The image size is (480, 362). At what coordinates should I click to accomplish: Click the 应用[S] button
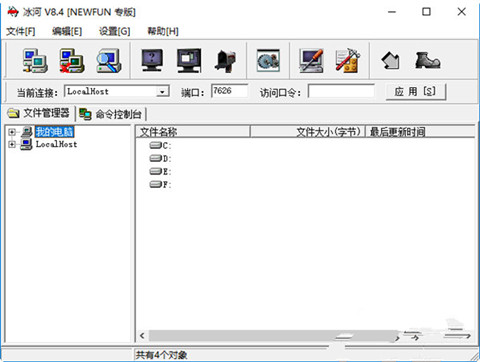point(416,91)
